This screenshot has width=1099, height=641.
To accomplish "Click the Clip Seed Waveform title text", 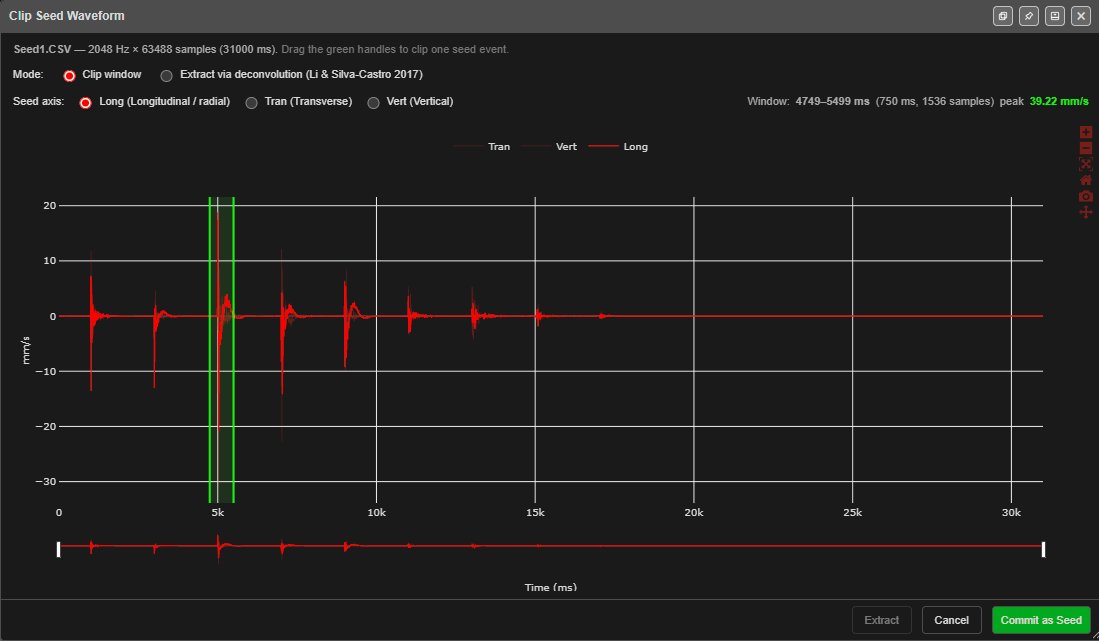I will pyautogui.click(x=67, y=15).
